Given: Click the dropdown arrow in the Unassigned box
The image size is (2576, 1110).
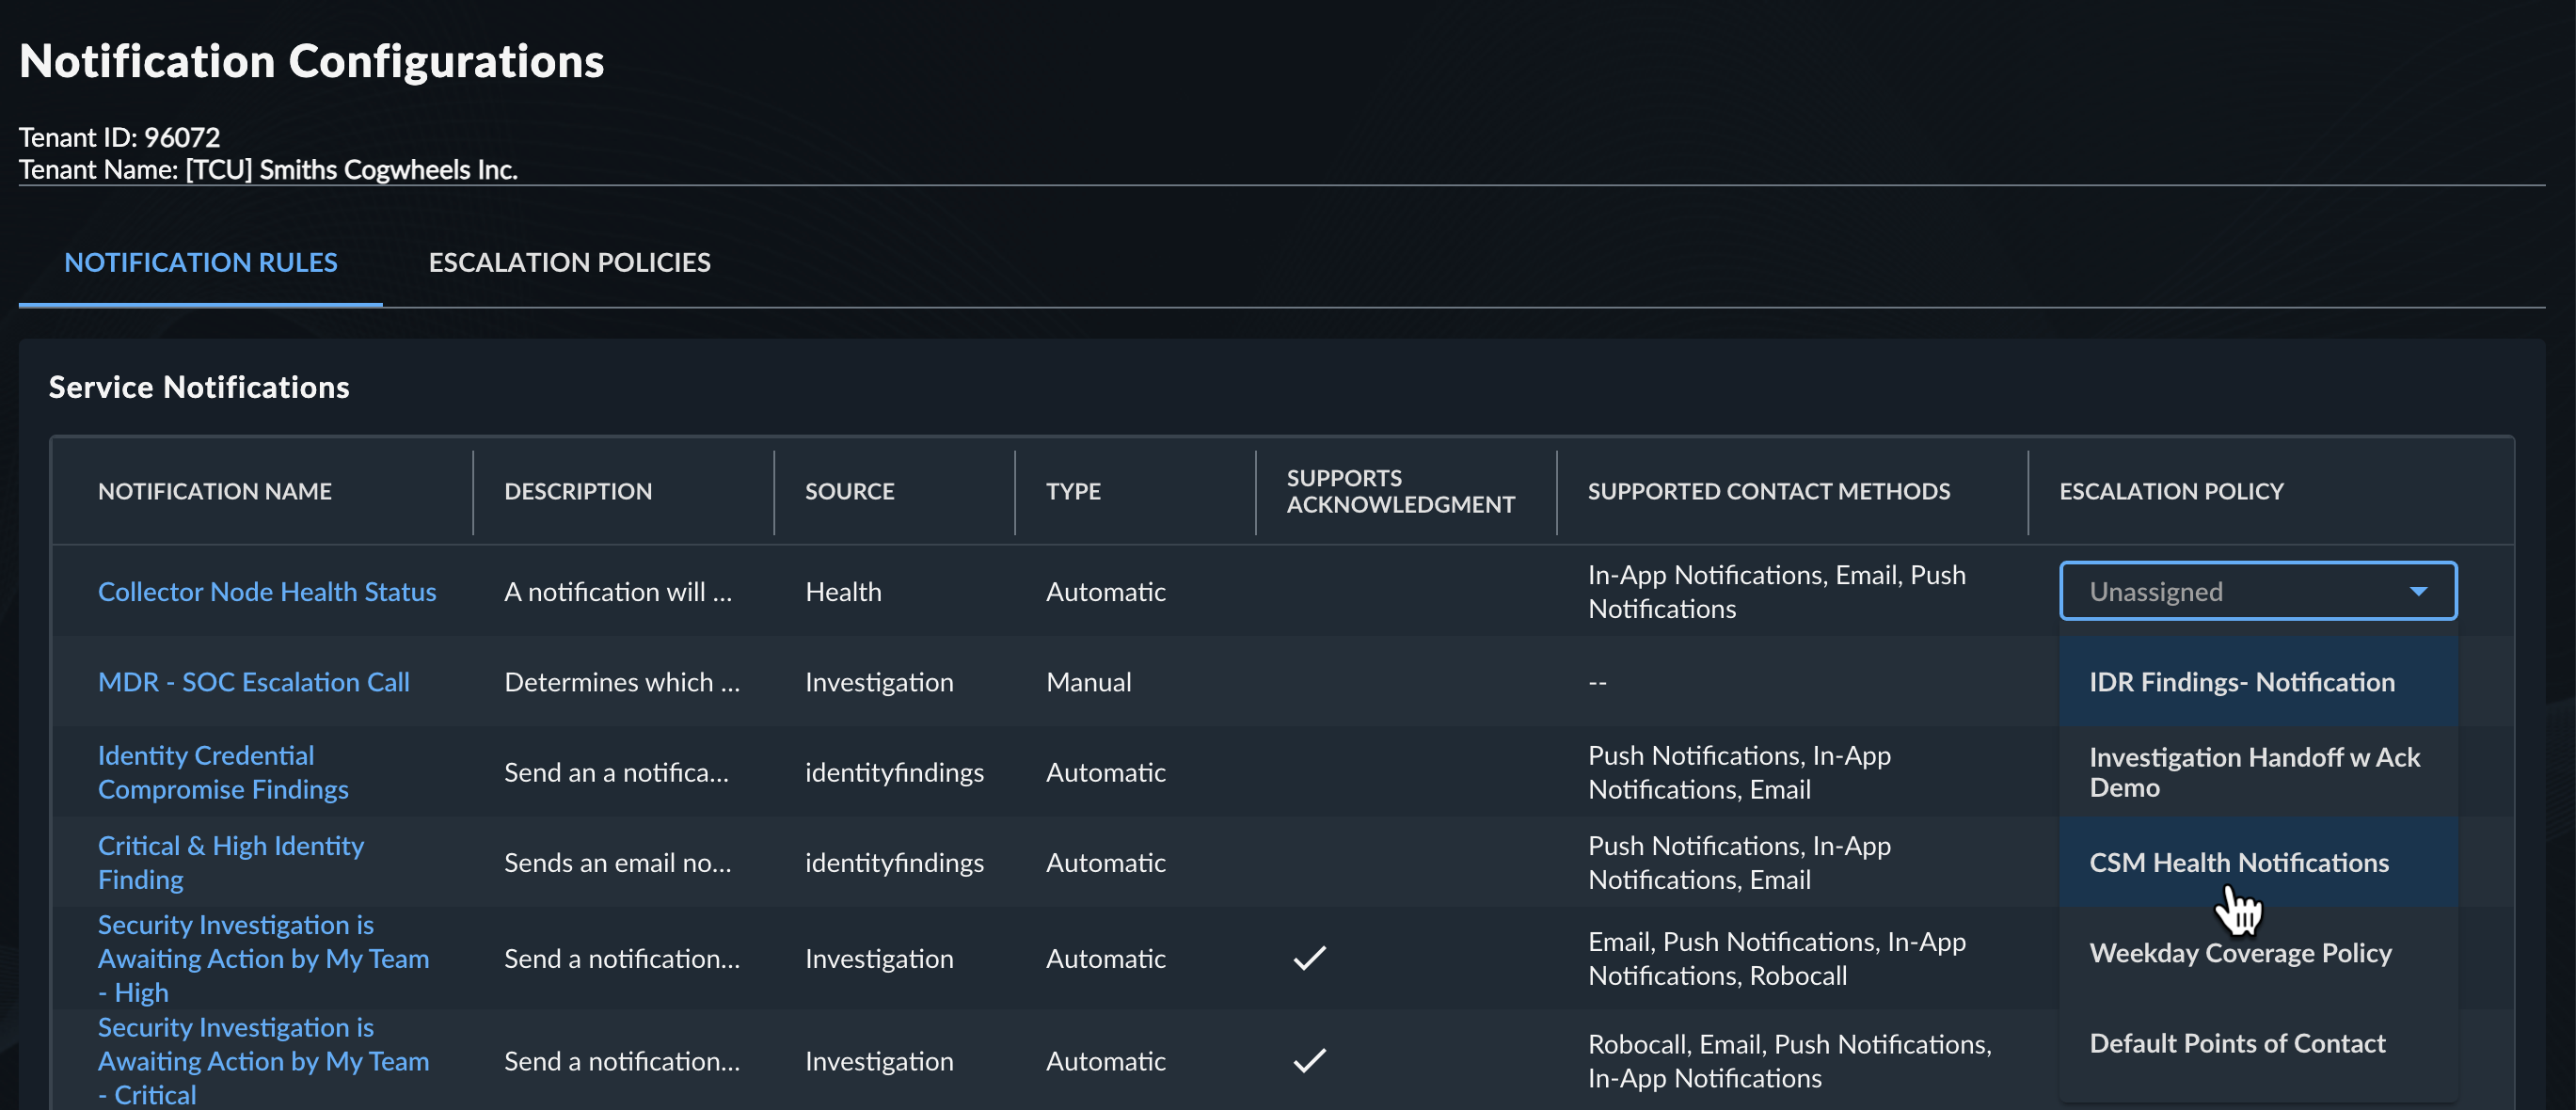Looking at the screenshot, I should (x=2417, y=591).
